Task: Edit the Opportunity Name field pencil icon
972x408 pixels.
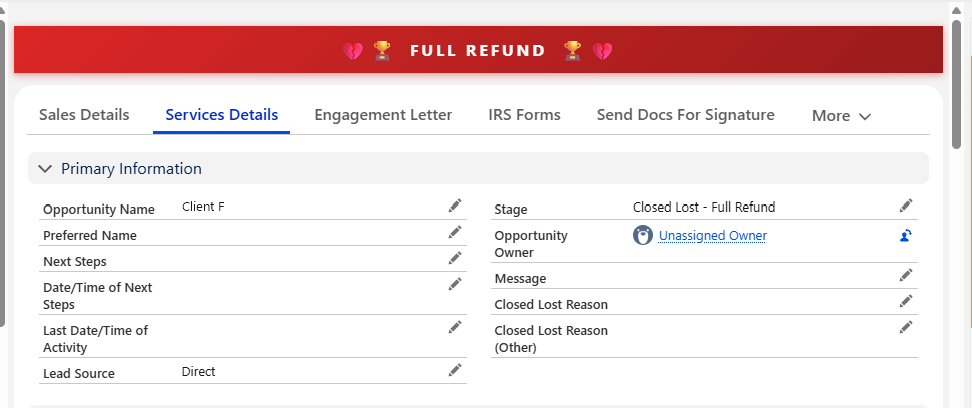Action: point(455,206)
